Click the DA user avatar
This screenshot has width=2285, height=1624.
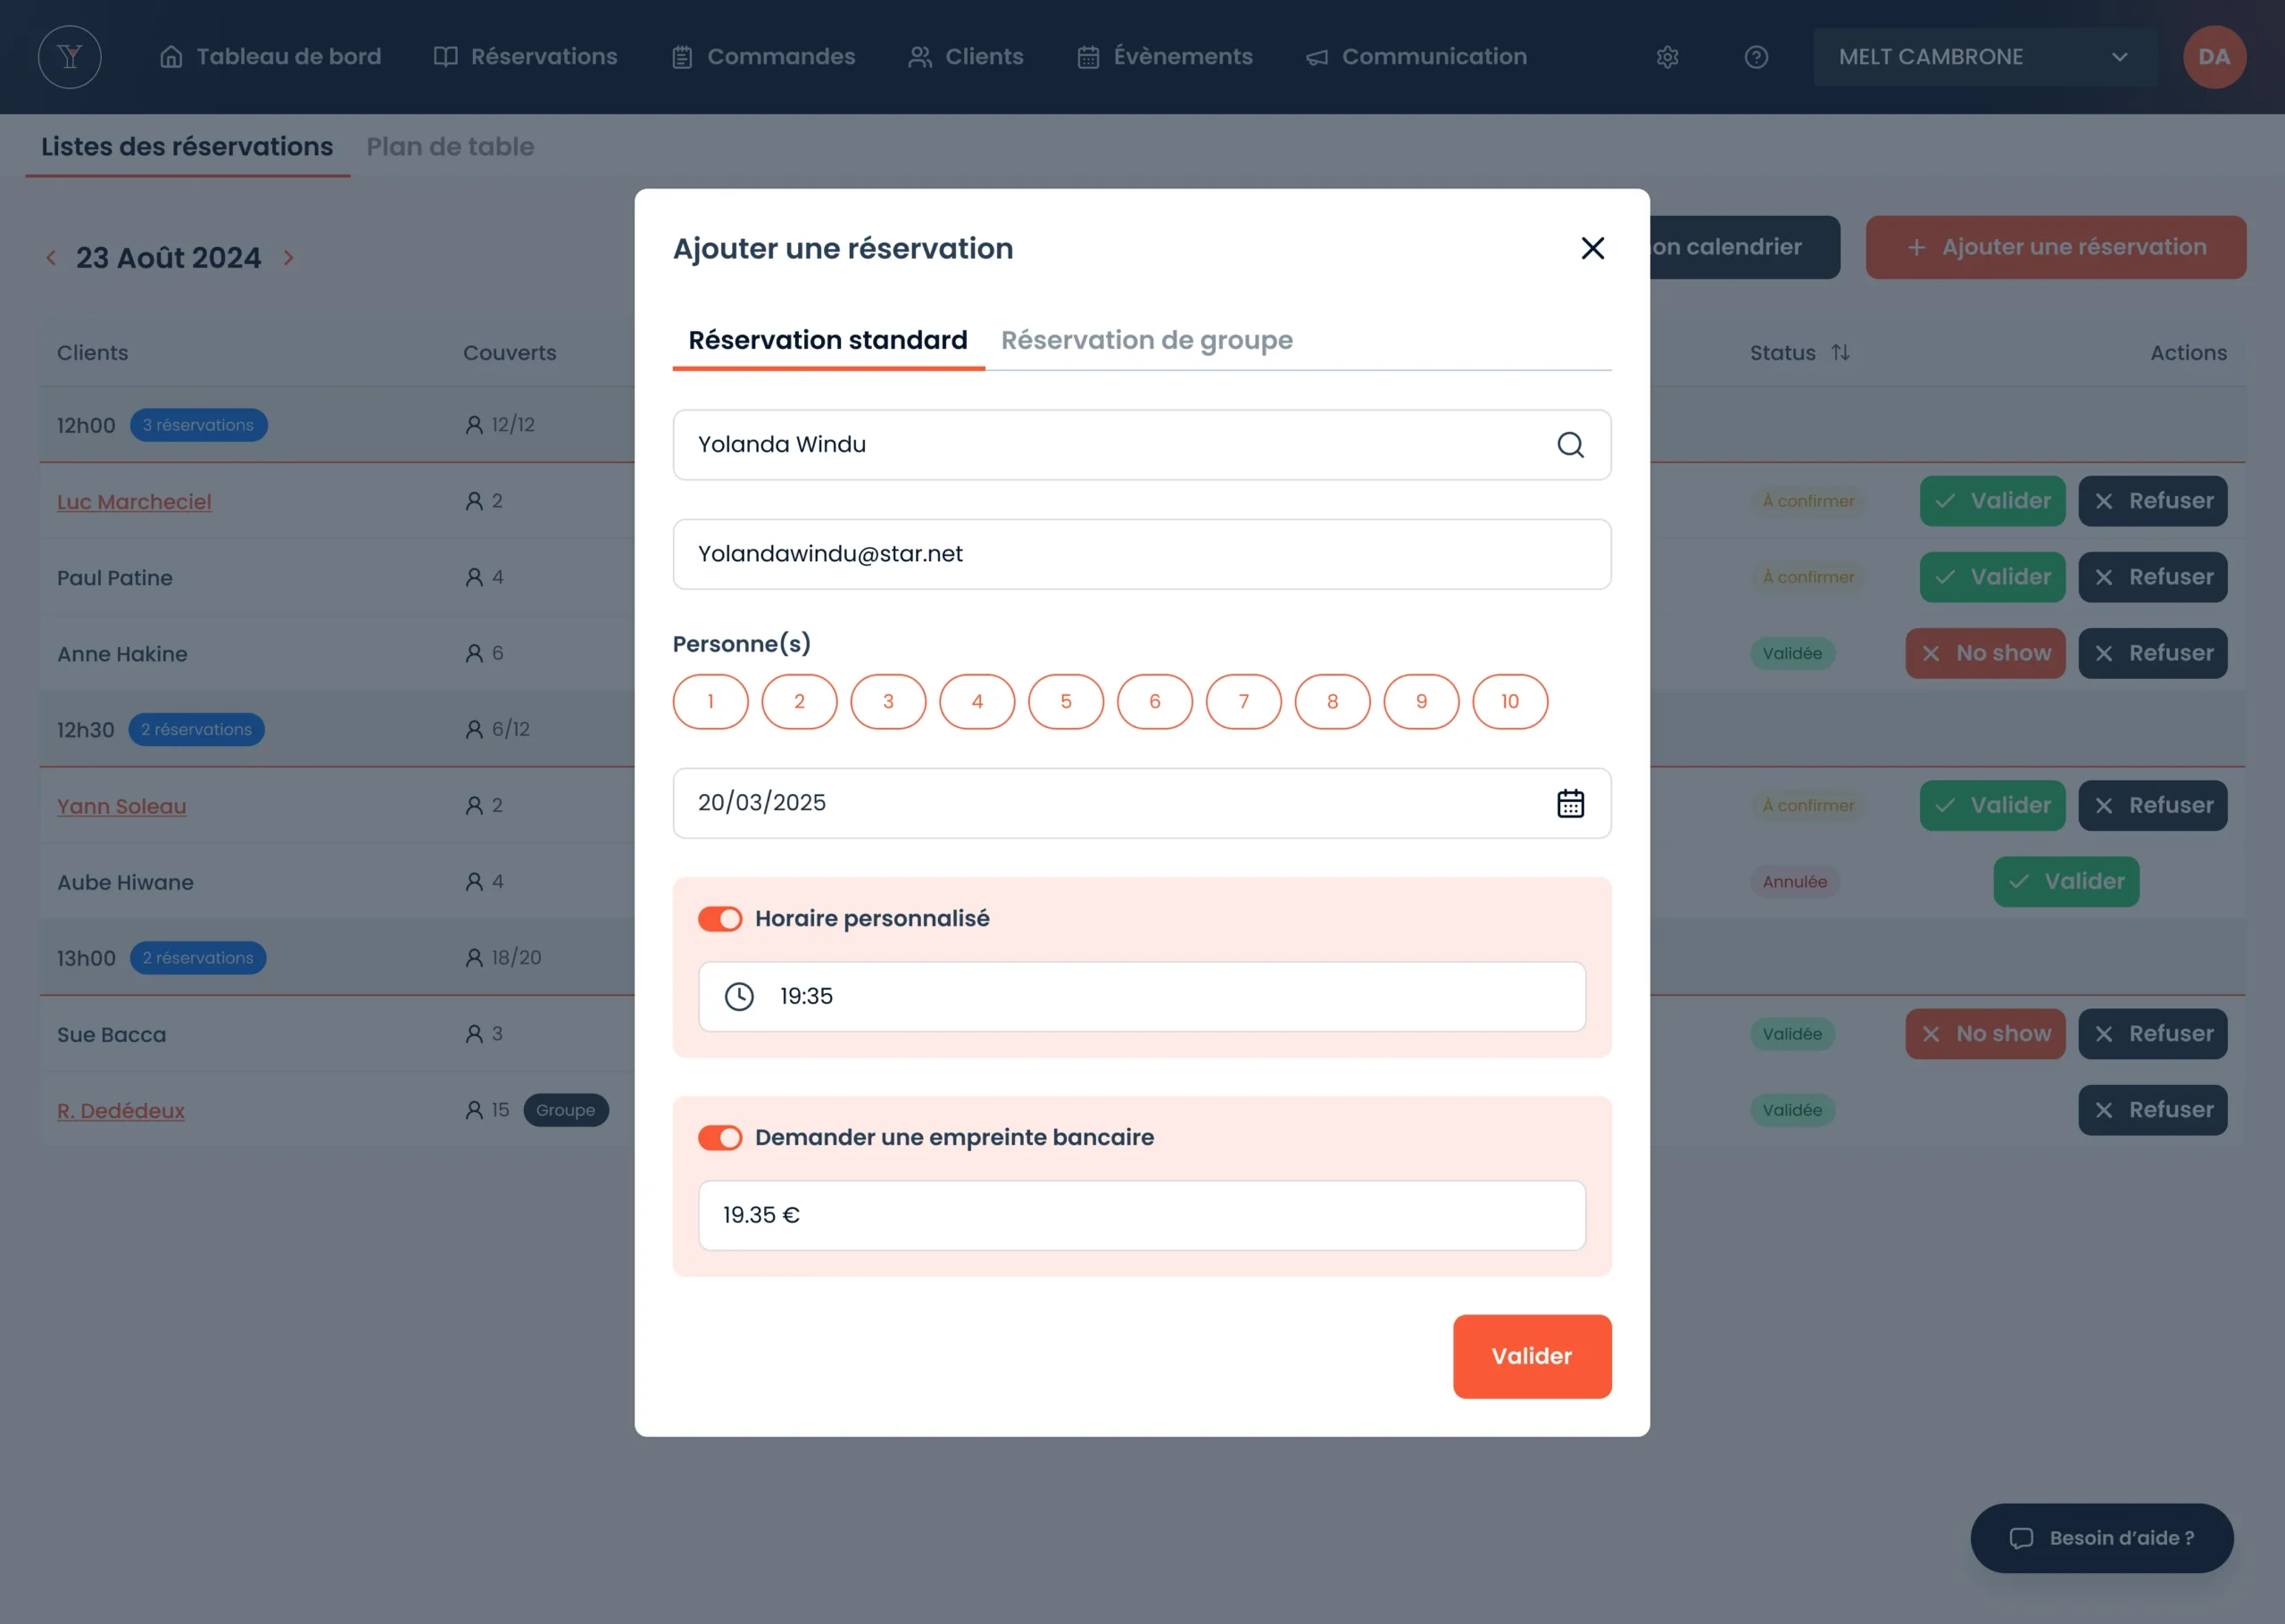tap(2213, 57)
